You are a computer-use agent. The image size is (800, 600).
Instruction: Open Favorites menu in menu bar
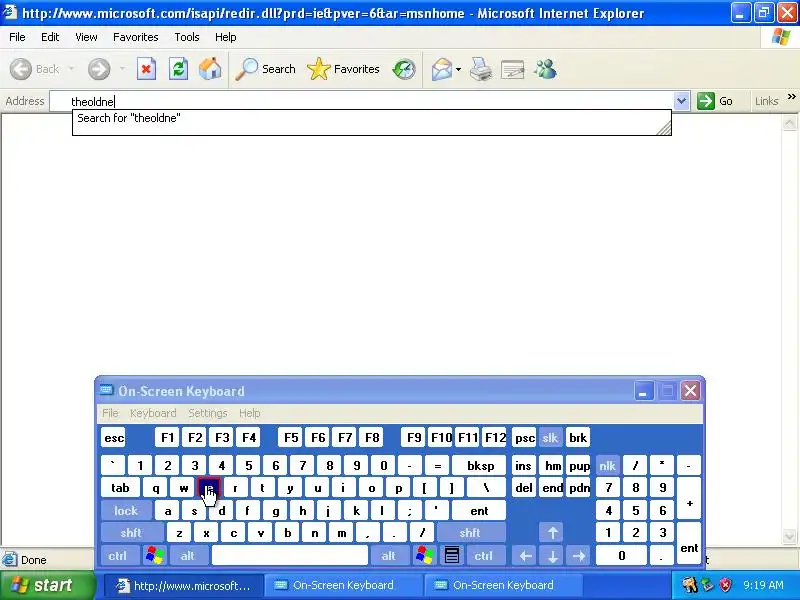pos(136,37)
